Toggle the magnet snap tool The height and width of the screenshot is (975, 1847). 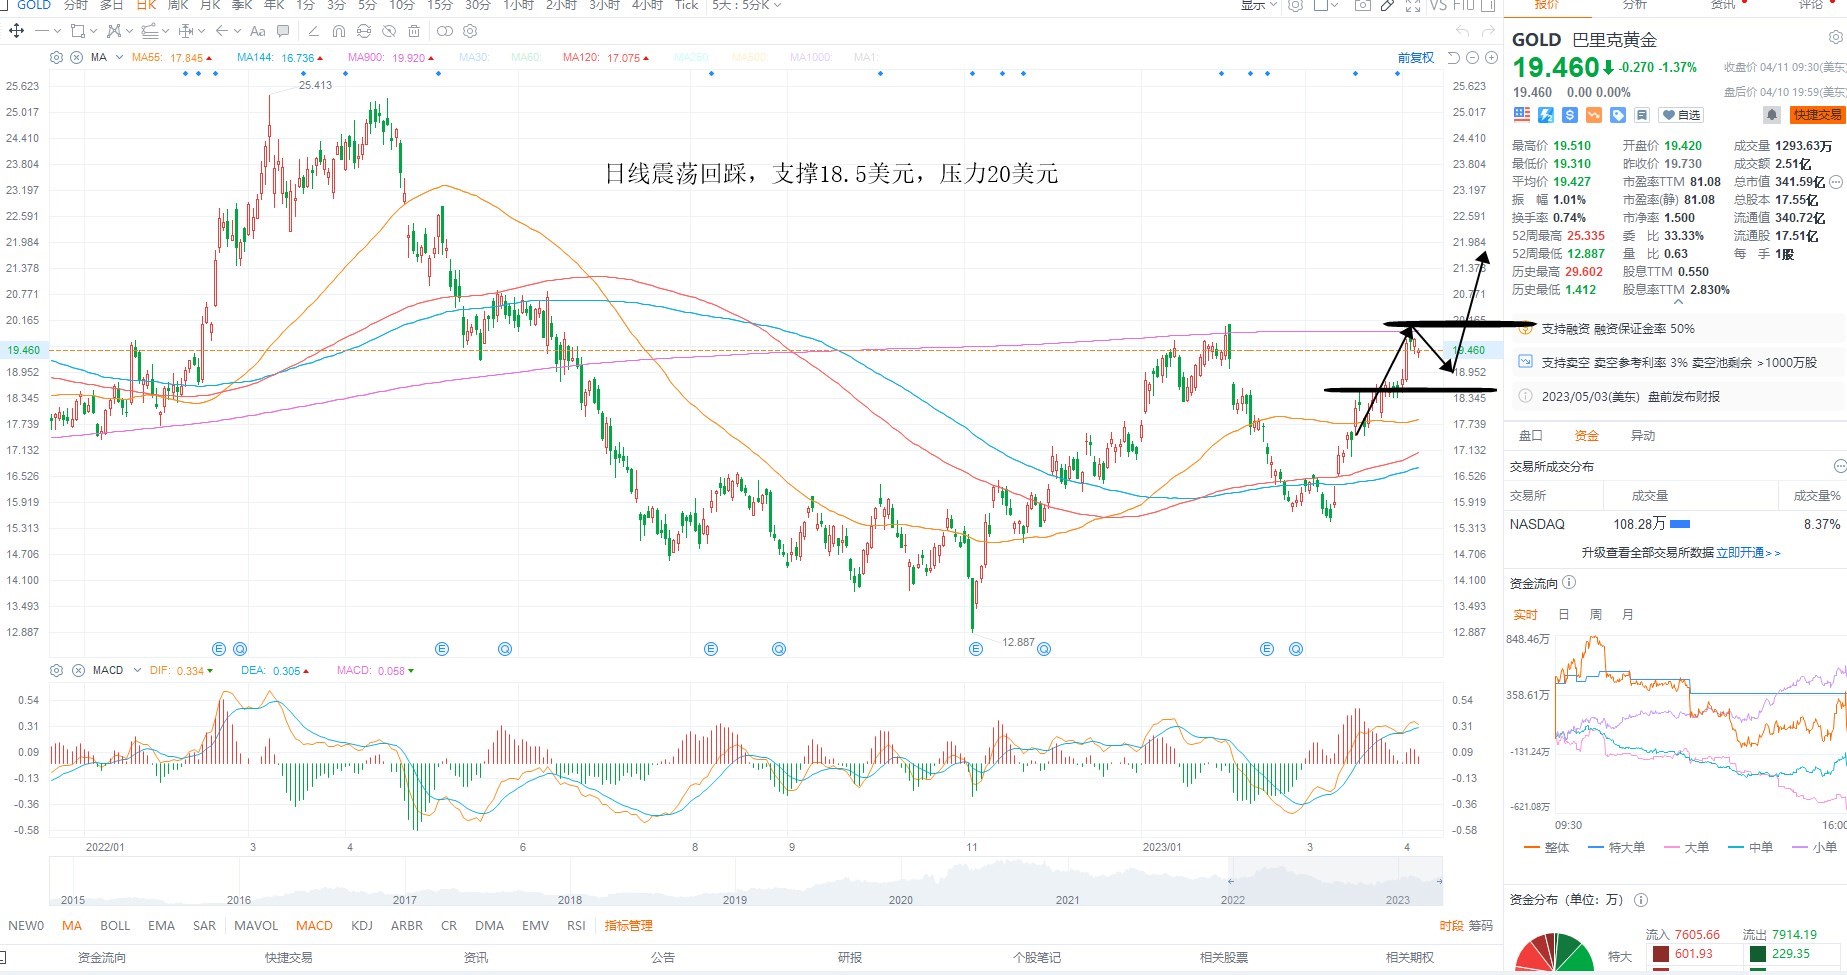click(x=339, y=31)
